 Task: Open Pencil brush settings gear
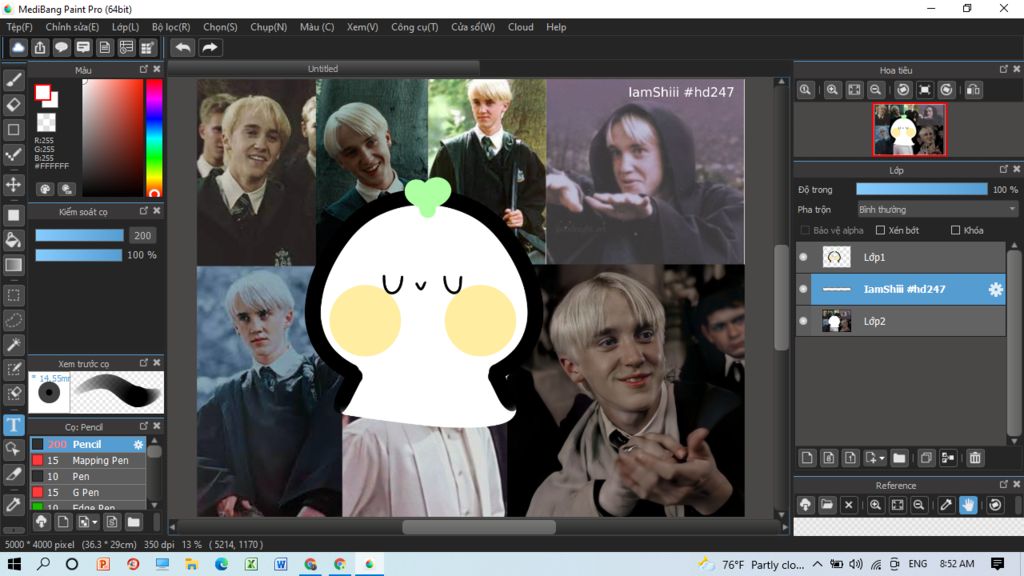pyautogui.click(x=138, y=444)
